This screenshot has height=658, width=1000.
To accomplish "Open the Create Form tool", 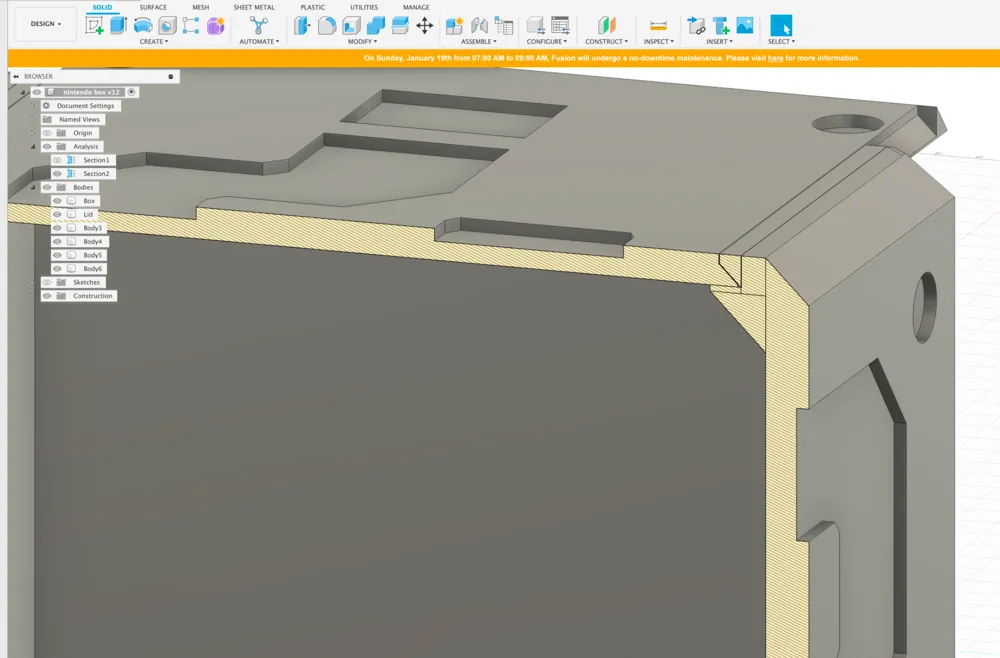I will click(x=216, y=26).
